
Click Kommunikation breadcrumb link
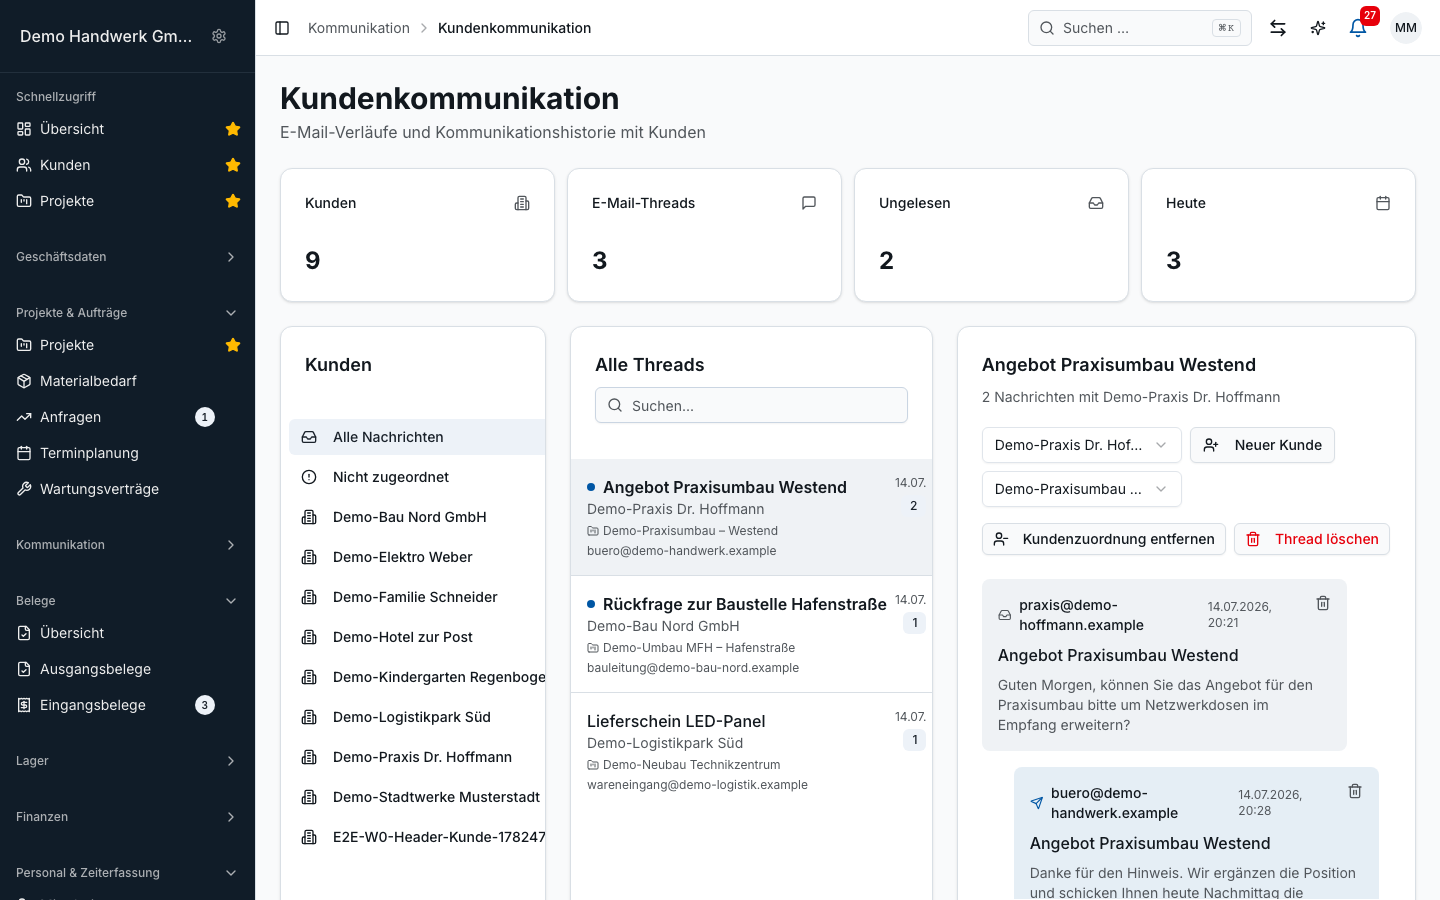(359, 28)
